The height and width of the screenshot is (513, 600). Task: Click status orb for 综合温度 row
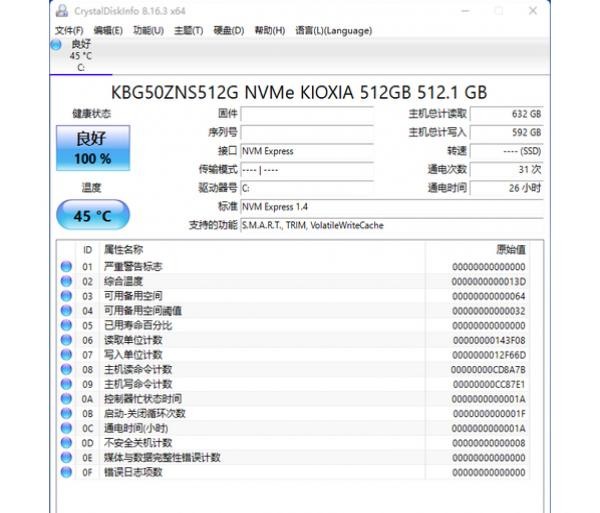pyautogui.click(x=67, y=282)
